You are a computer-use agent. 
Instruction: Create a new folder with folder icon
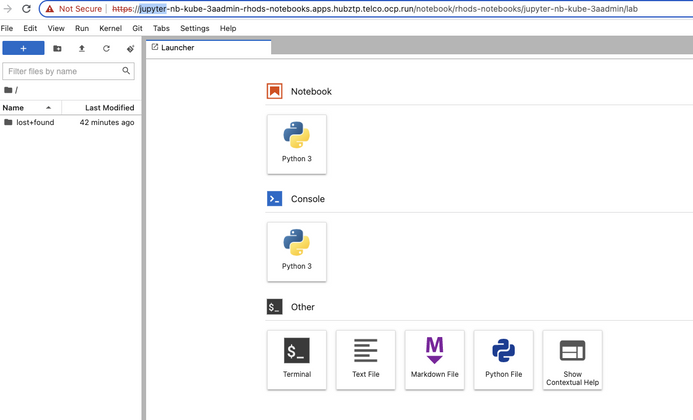coord(57,49)
